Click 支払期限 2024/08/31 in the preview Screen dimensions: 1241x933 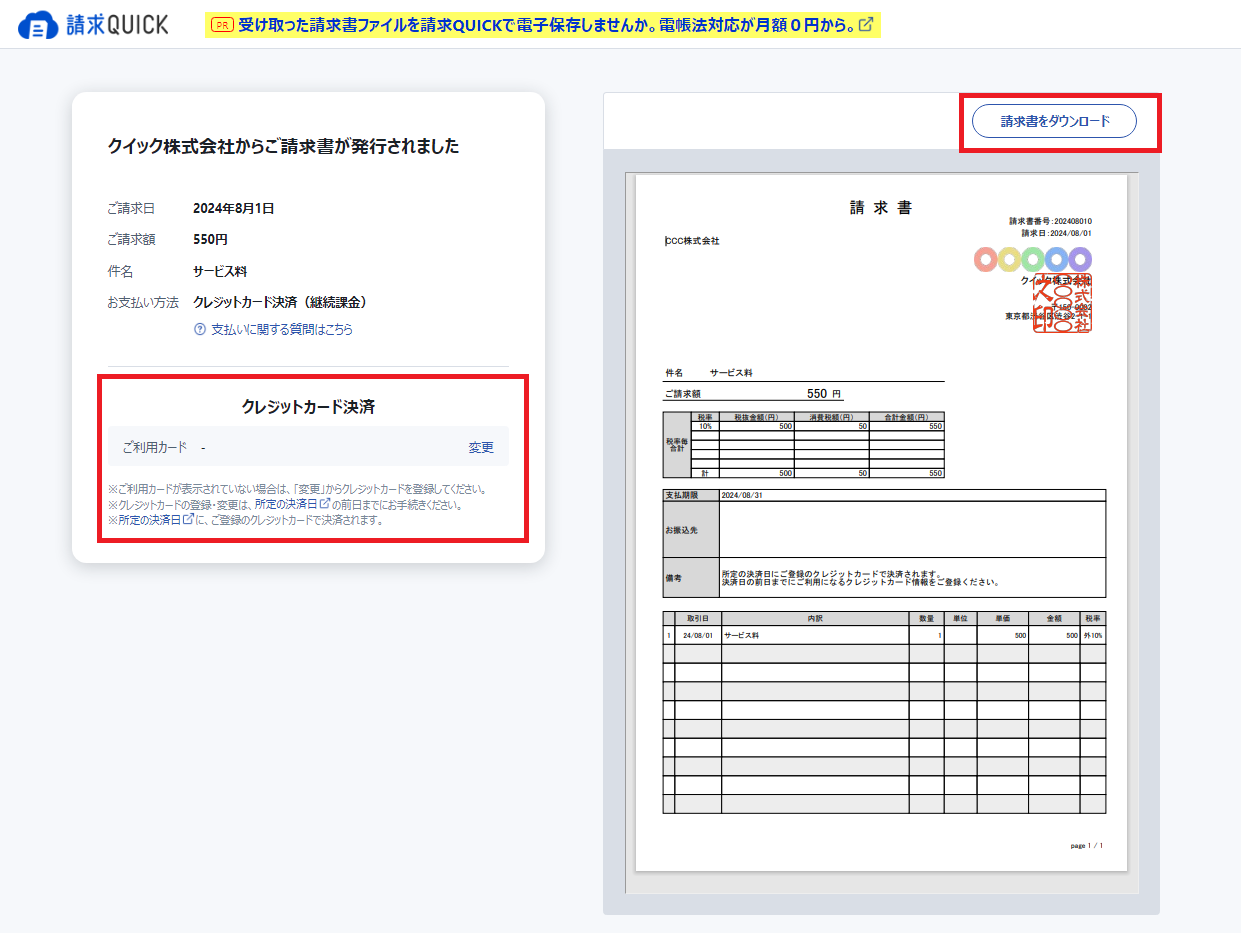coord(884,495)
